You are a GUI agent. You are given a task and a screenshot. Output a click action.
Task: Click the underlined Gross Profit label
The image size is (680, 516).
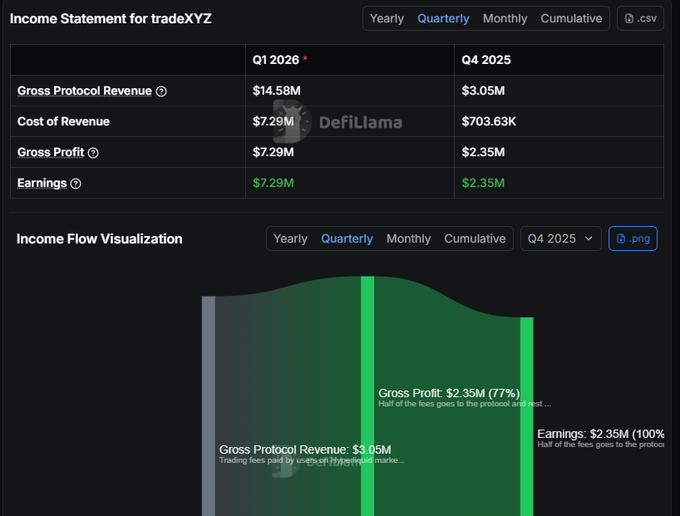pos(51,153)
